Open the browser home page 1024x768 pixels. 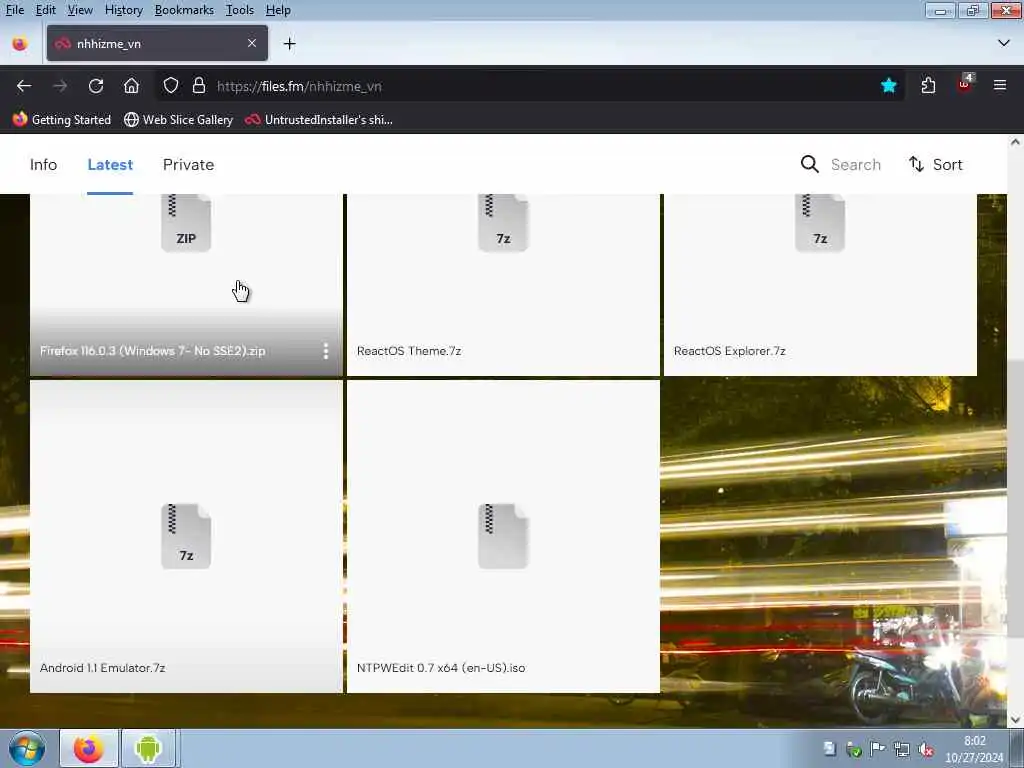[131, 86]
